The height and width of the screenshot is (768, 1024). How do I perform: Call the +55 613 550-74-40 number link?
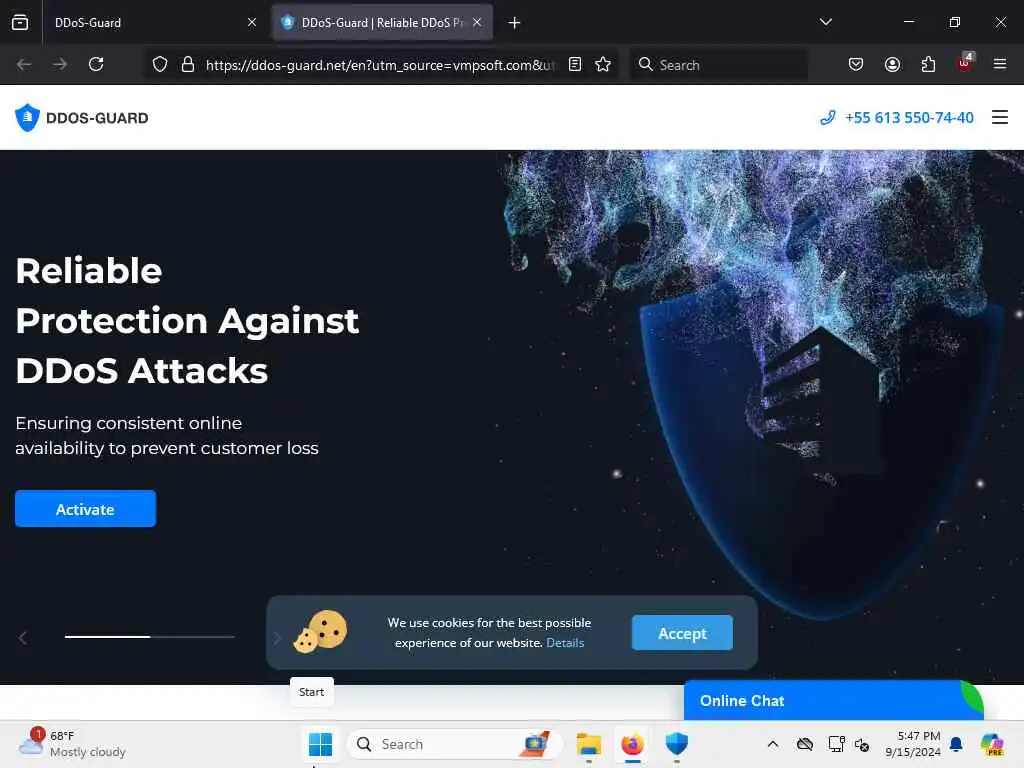click(x=897, y=118)
